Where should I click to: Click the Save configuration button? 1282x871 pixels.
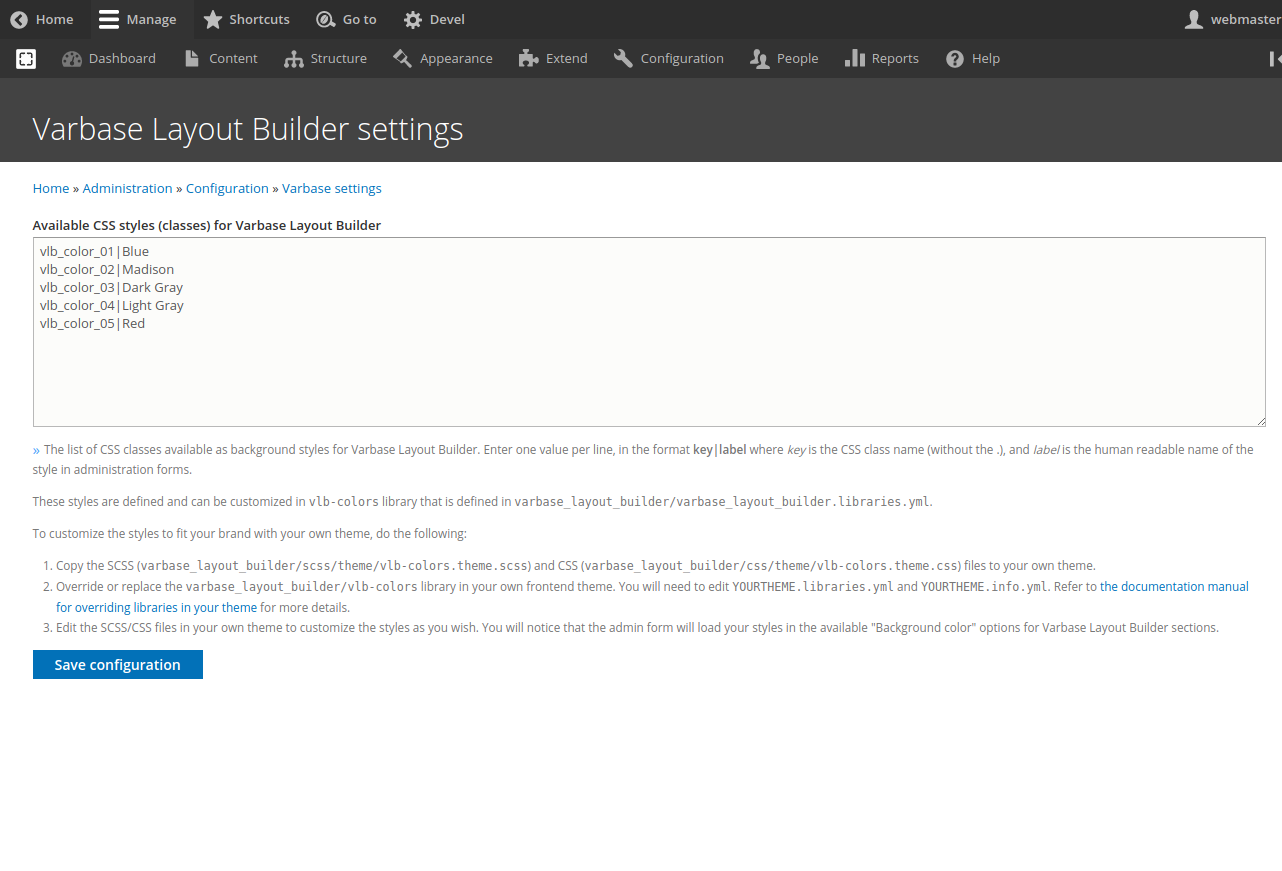click(x=117, y=664)
